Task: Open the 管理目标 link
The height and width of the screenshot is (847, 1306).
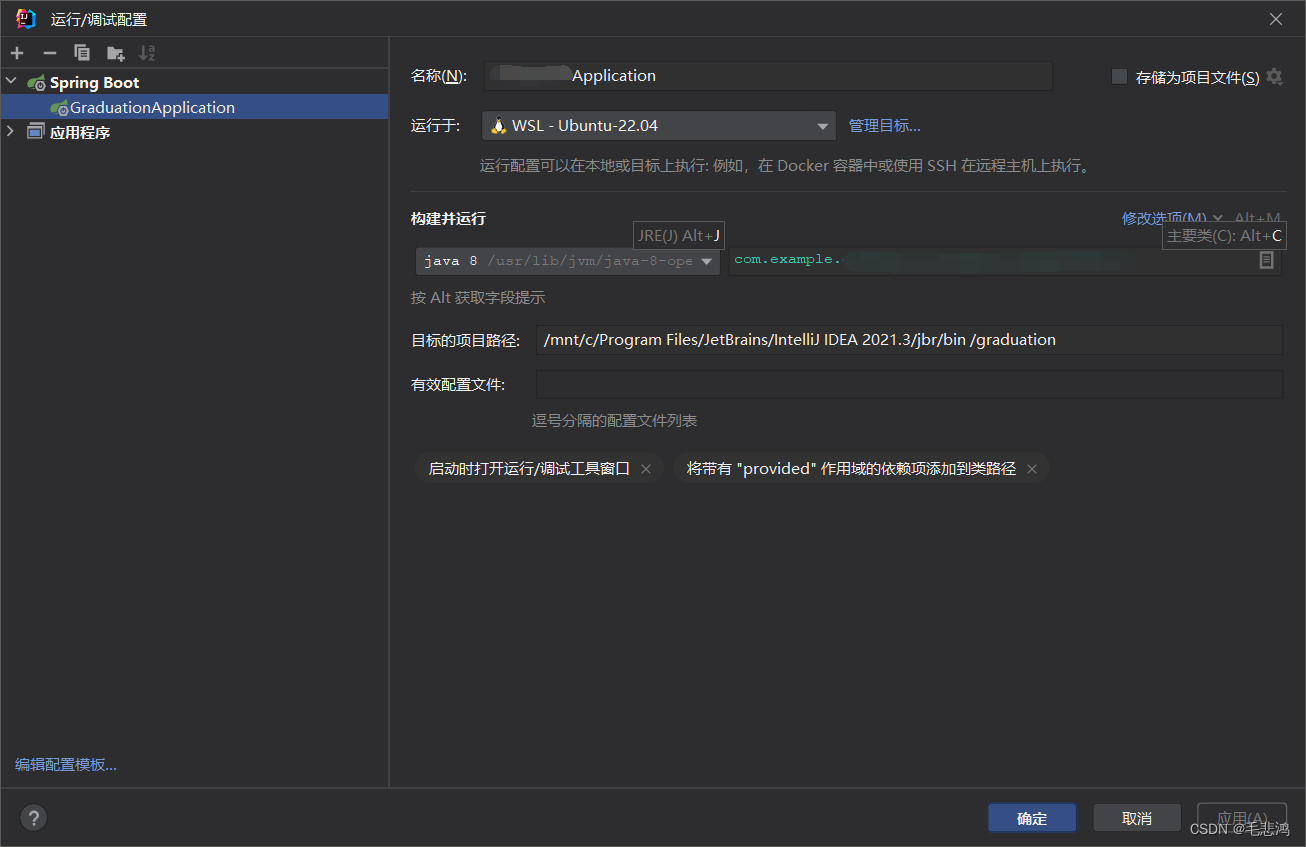Action: pos(884,125)
